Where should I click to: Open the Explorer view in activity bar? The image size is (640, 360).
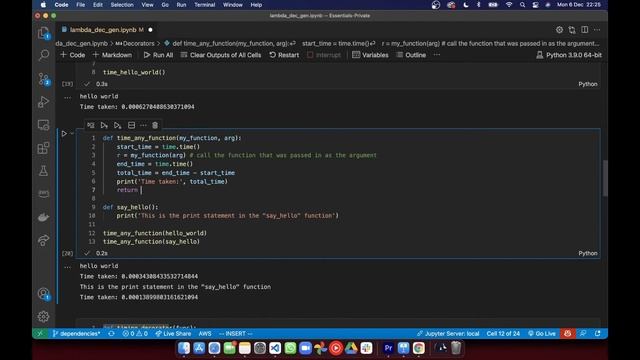coord(43,33)
